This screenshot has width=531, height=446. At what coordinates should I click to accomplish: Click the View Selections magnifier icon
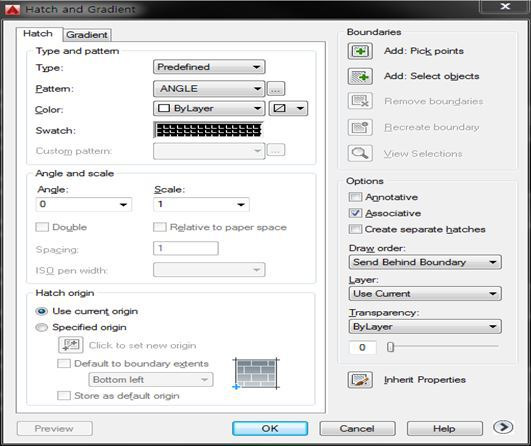pyautogui.click(x=360, y=153)
